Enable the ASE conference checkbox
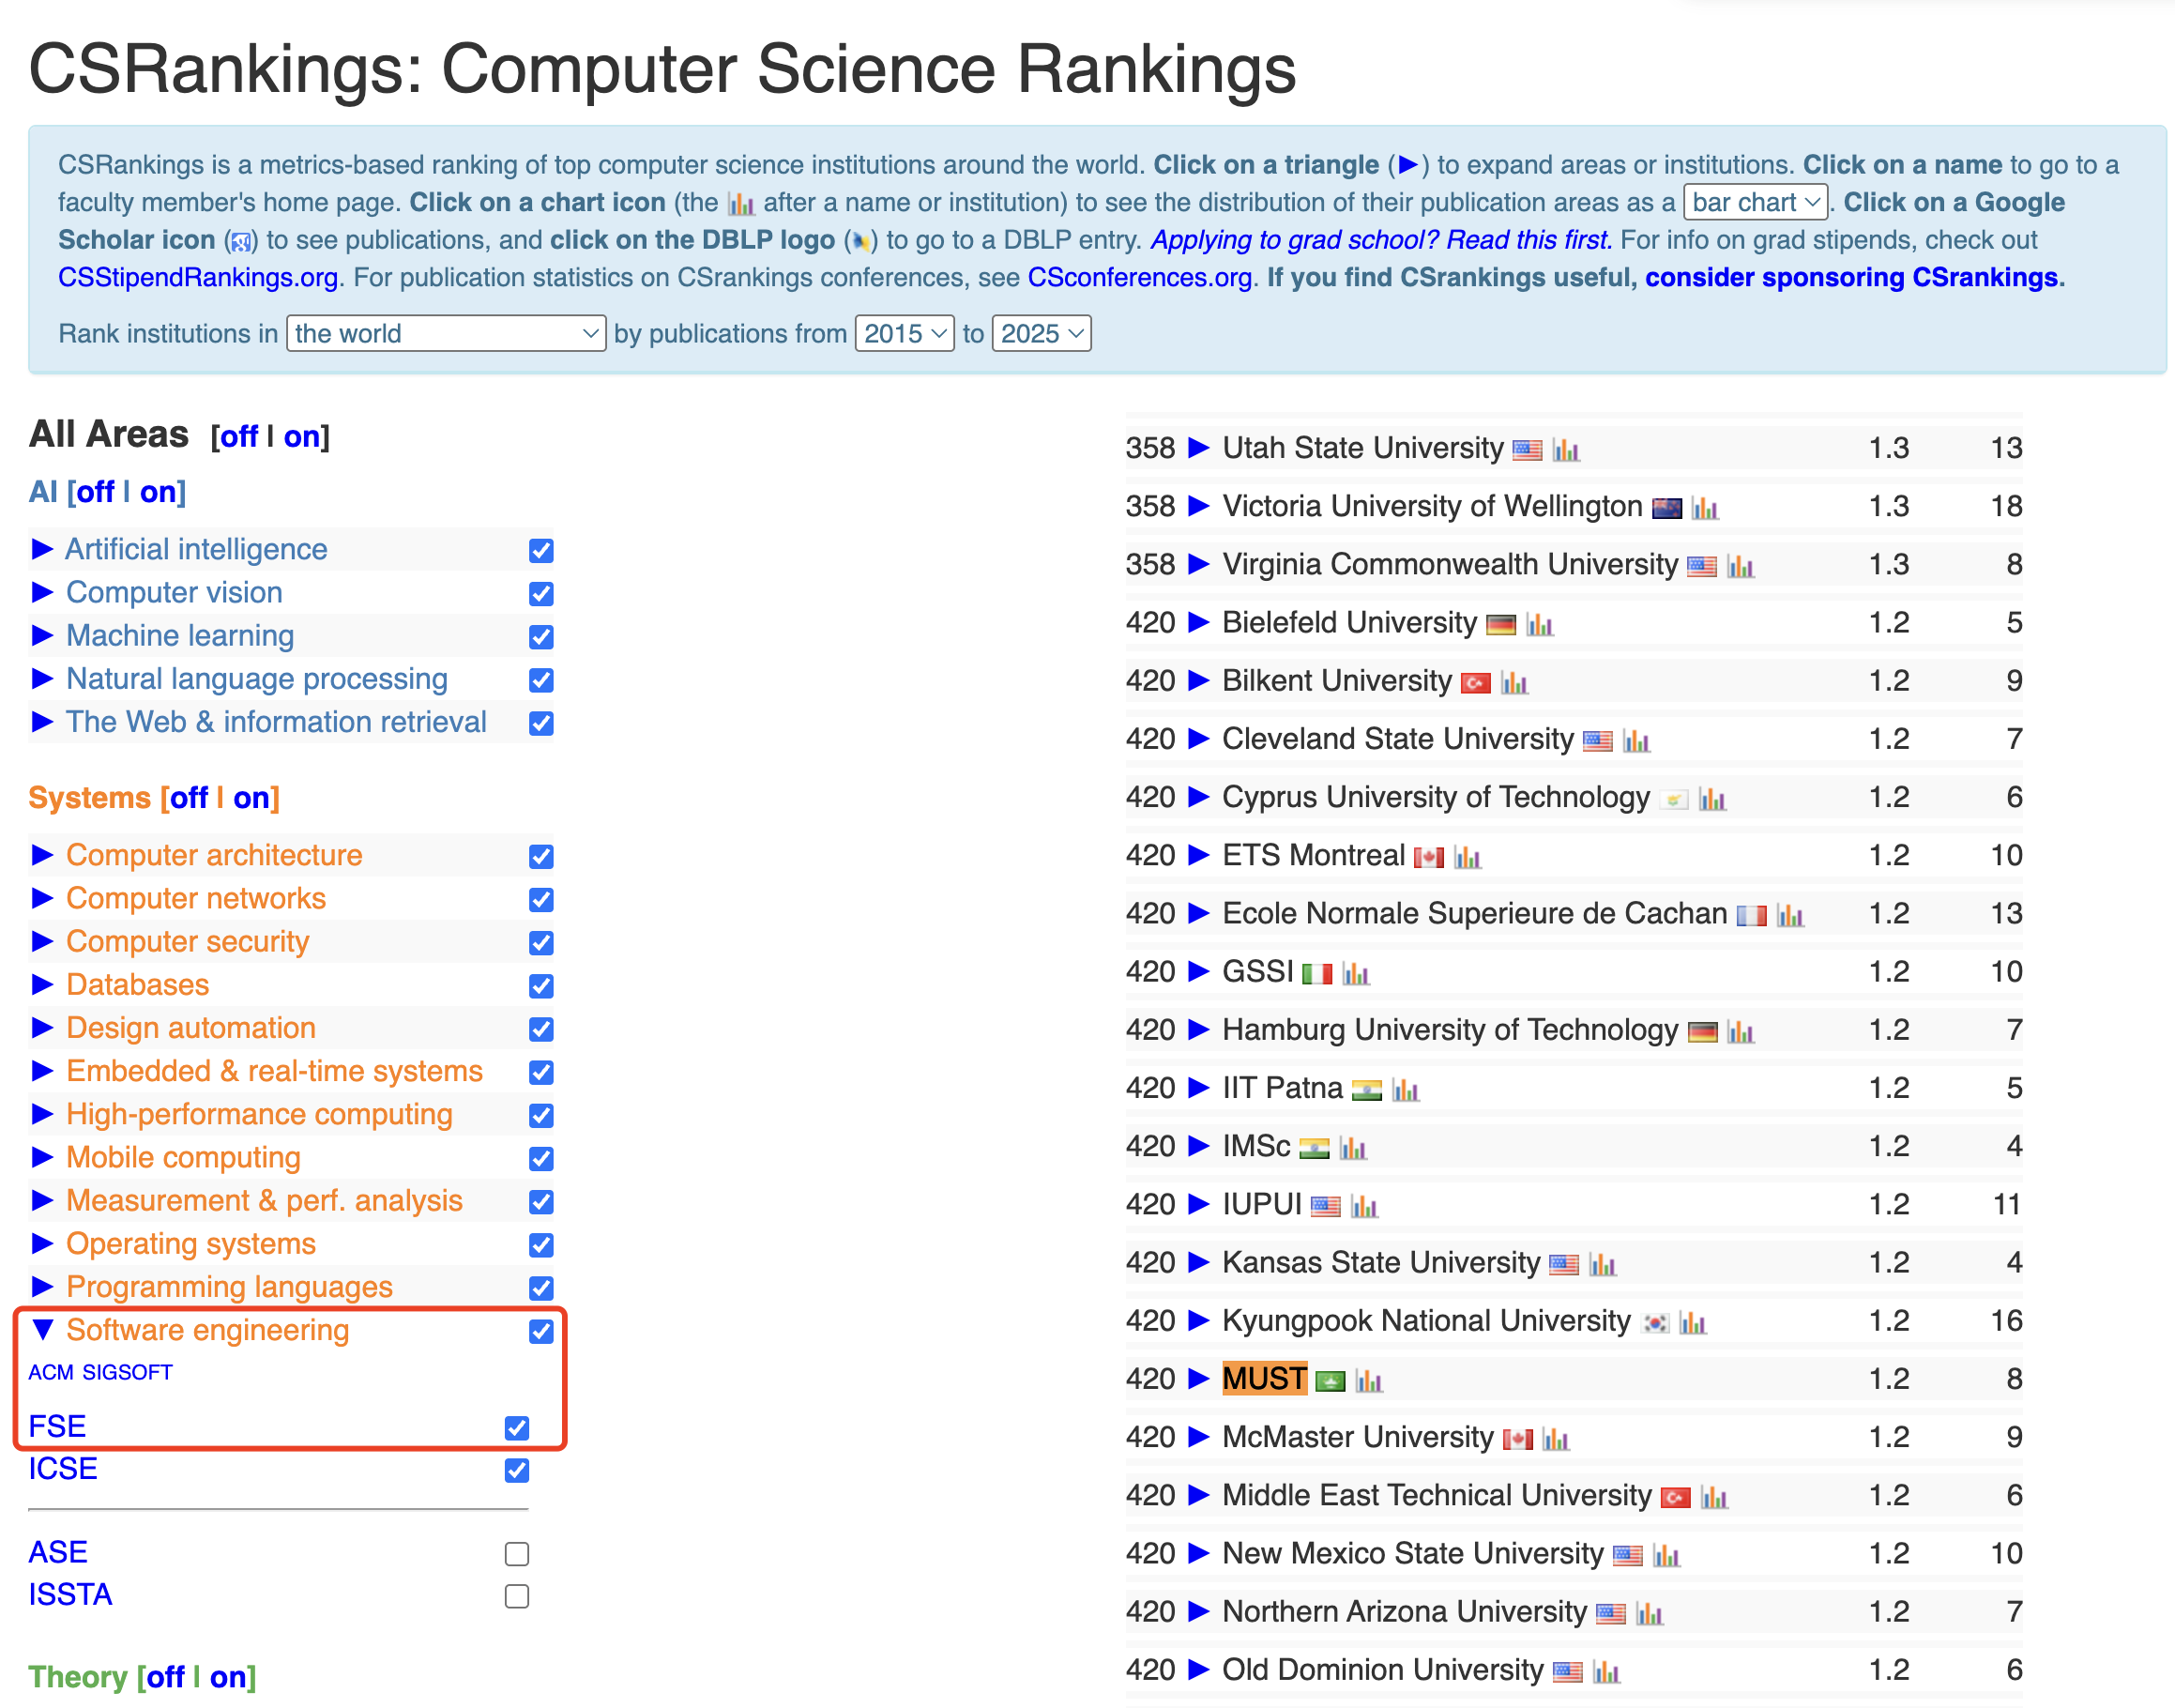Viewport: 2175px width, 1708px height. pos(517,1553)
